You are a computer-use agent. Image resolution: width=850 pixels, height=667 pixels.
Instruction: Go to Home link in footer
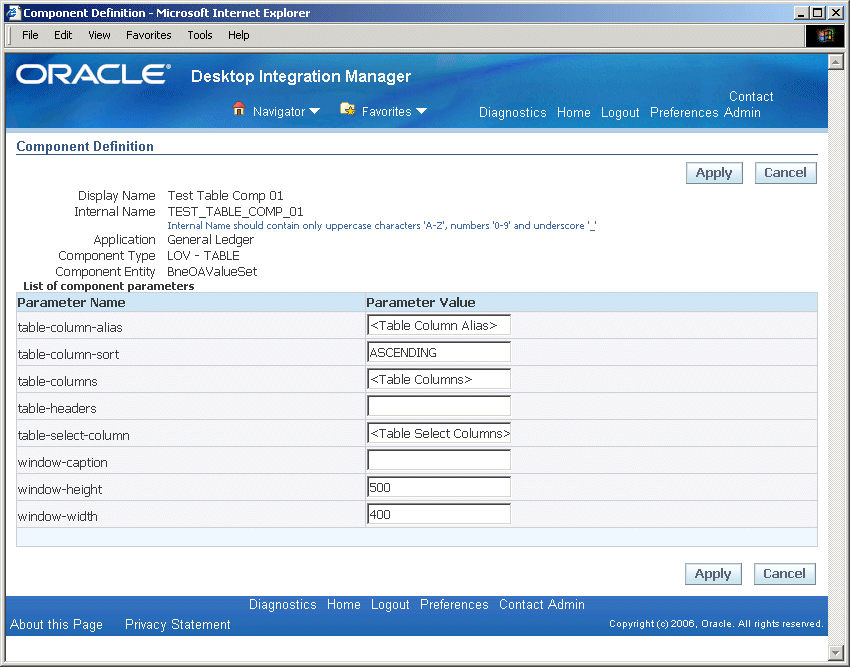(x=344, y=605)
